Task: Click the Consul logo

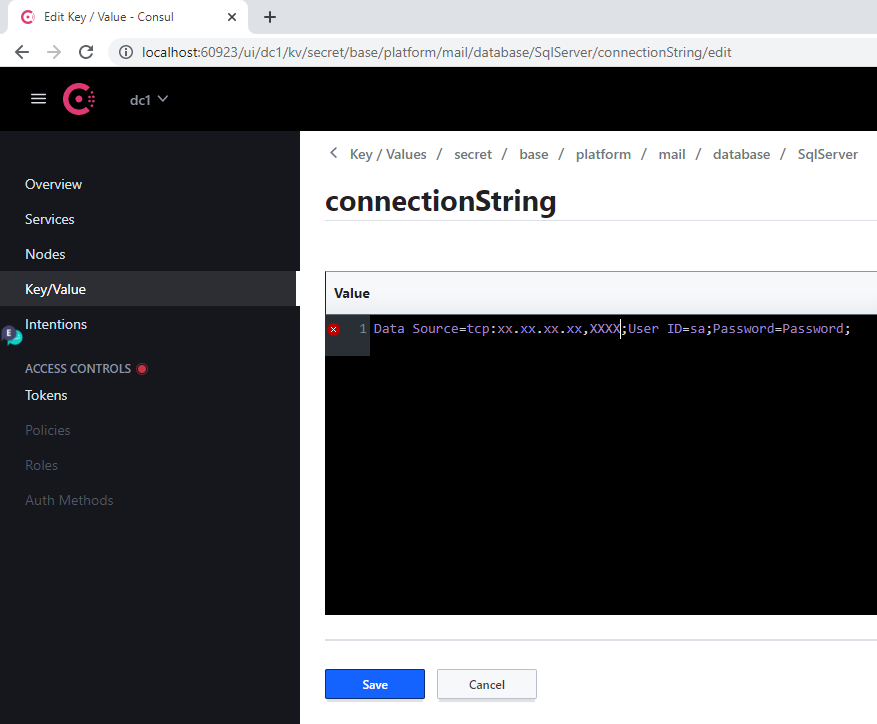Action: point(79,98)
